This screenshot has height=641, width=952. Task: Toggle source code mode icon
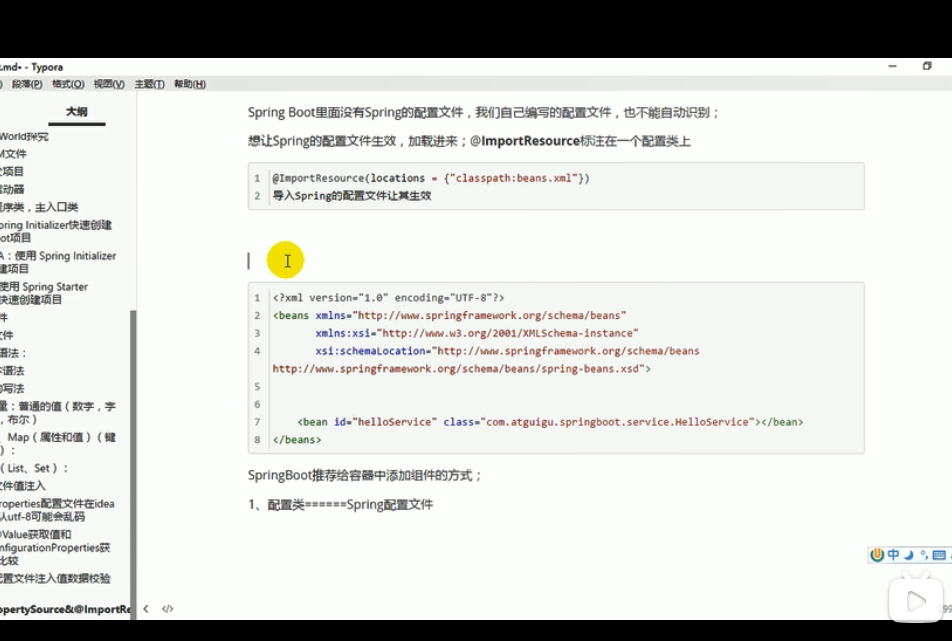[168, 609]
